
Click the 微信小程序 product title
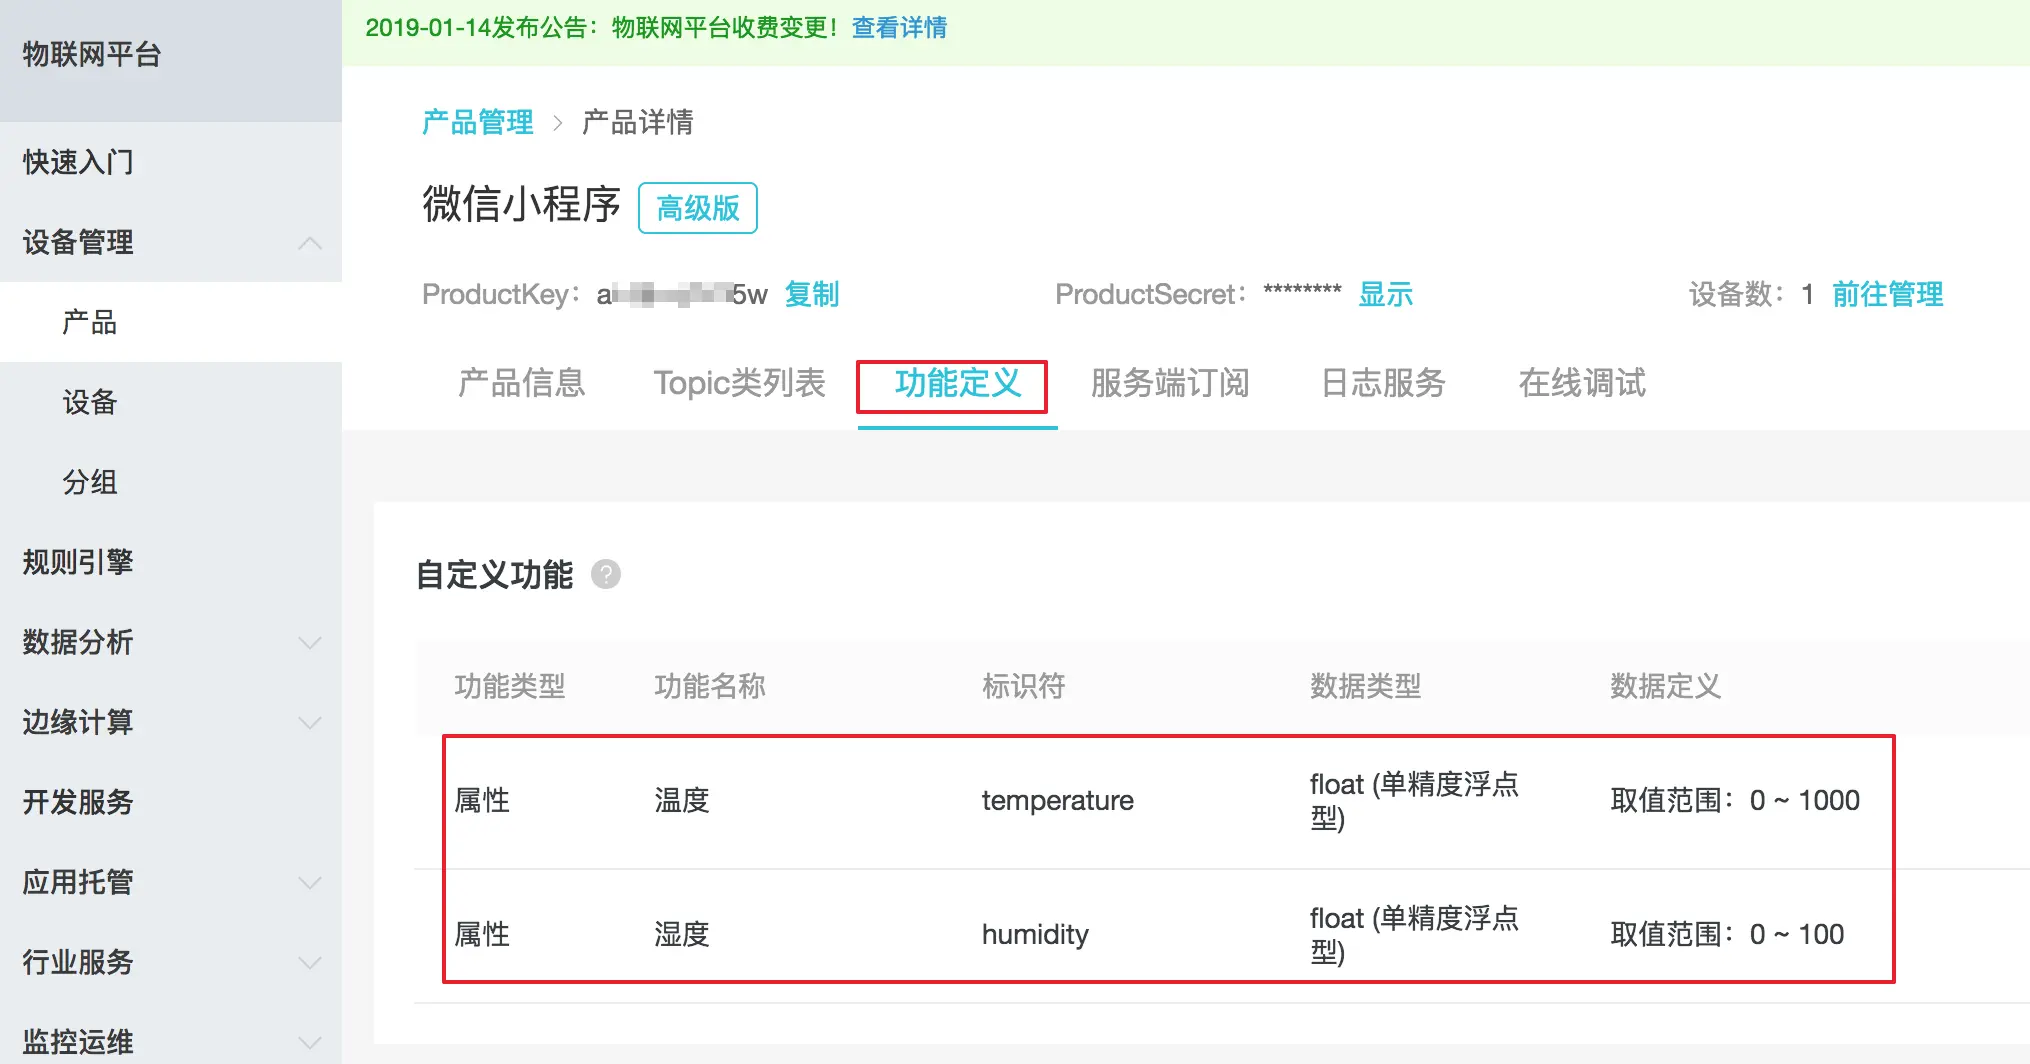[521, 205]
